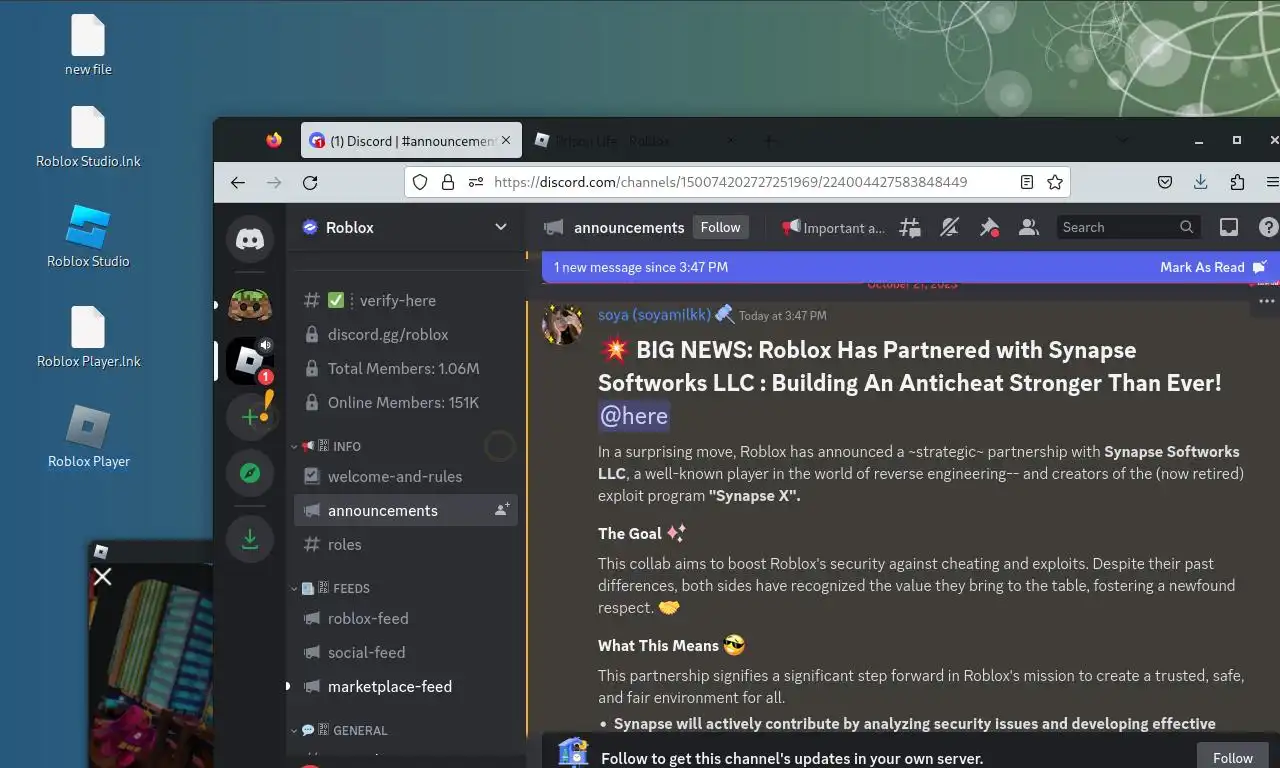The height and width of the screenshot is (768, 1280).
Task: Open Firefox application menu
Action: (x=1272, y=182)
